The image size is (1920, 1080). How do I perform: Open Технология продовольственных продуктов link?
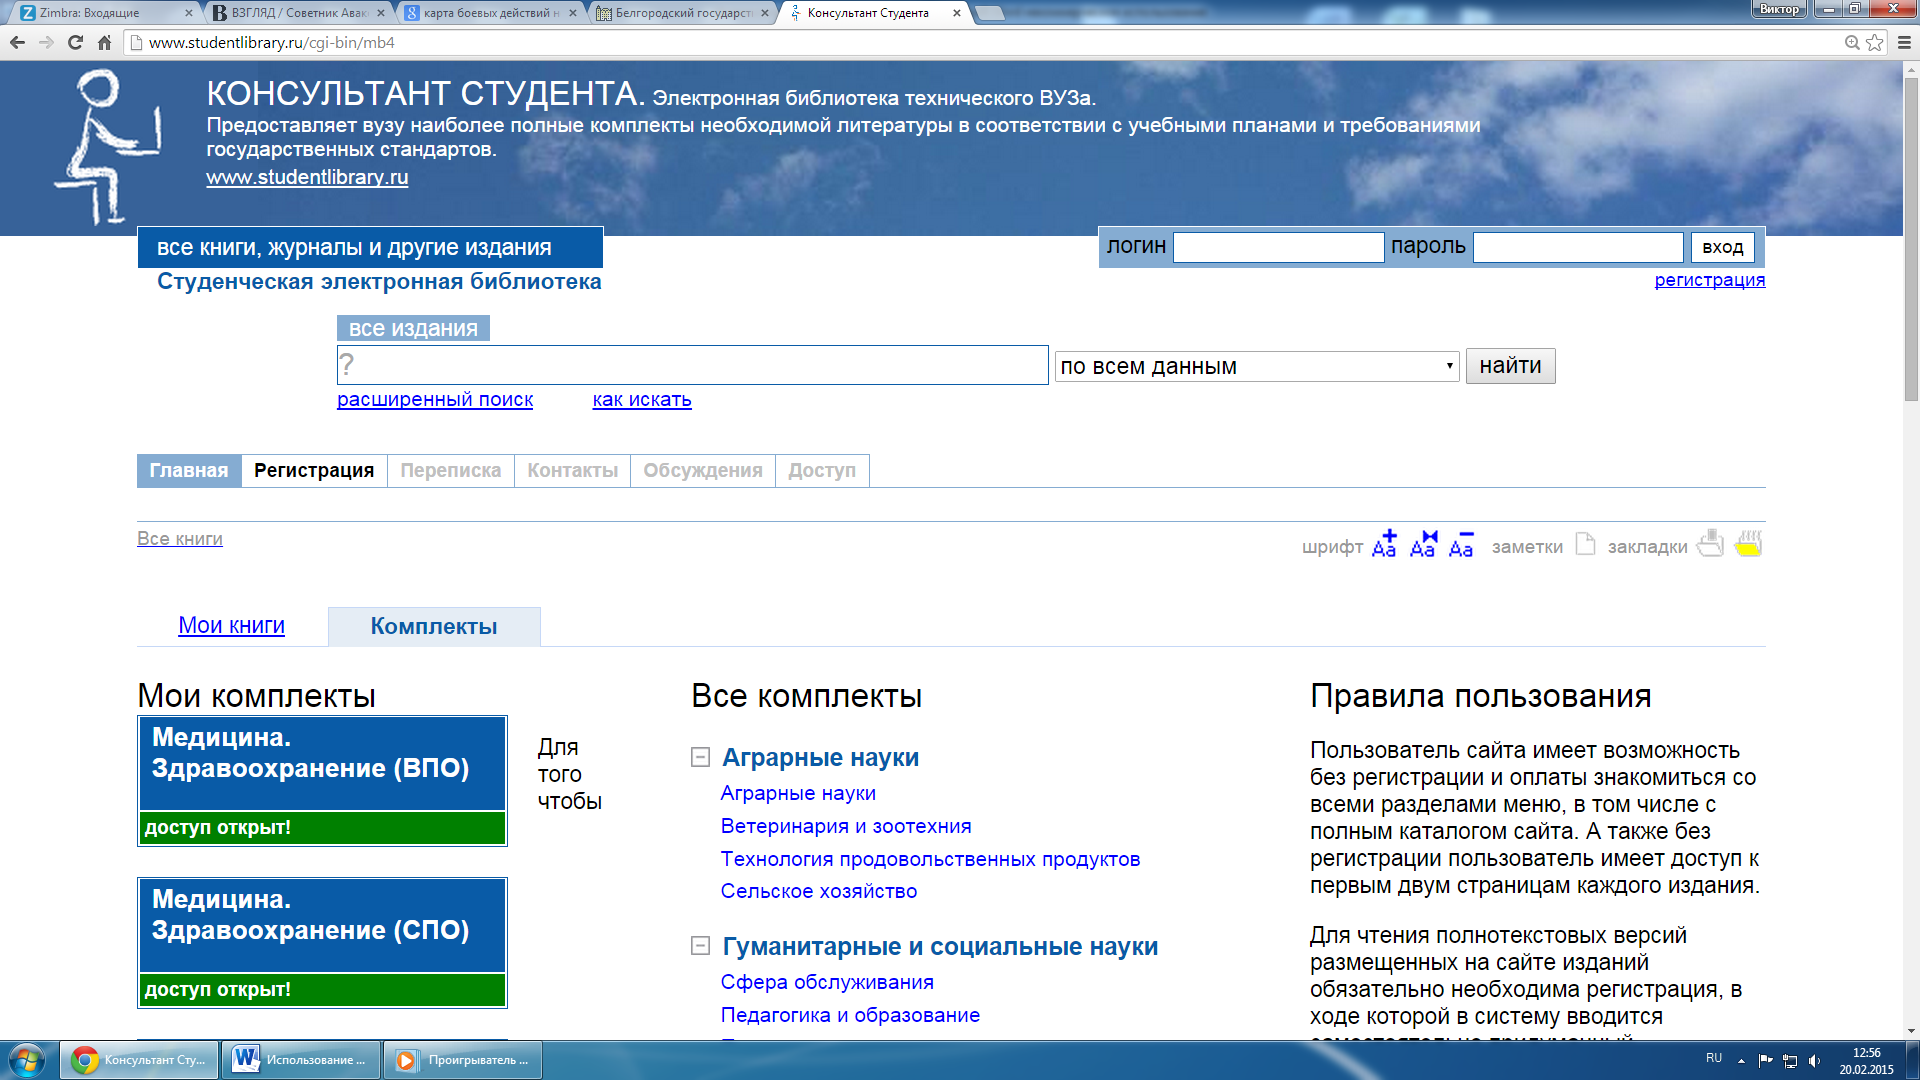930,859
